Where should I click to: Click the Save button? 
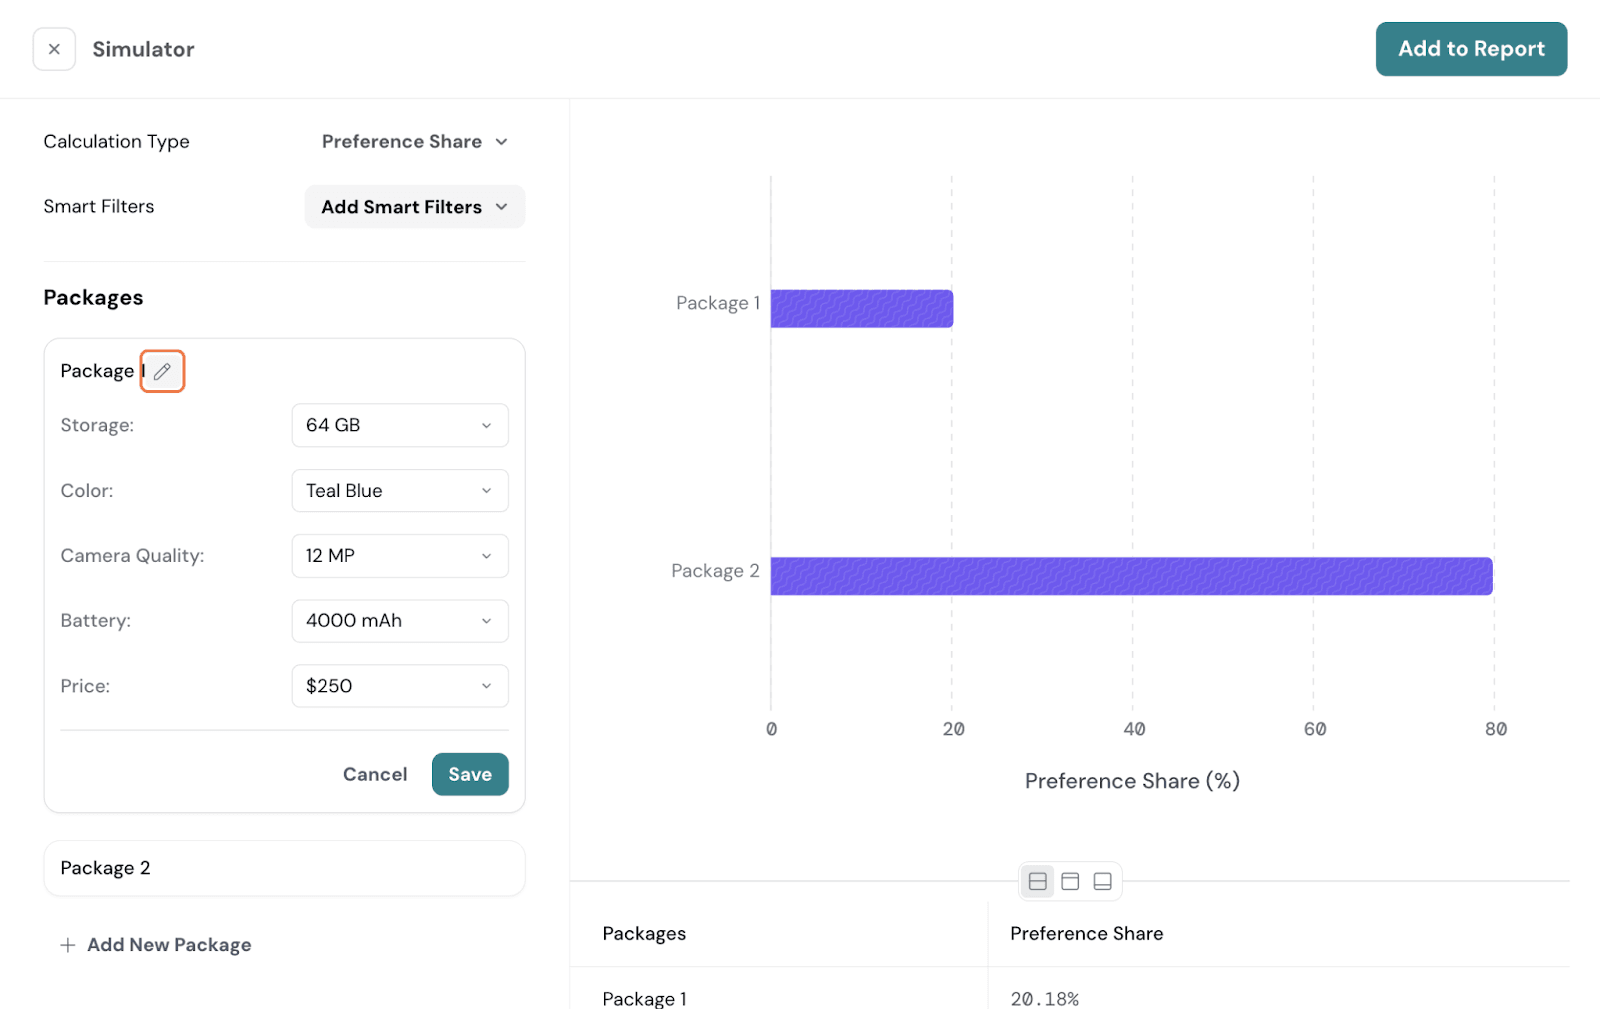pos(470,774)
